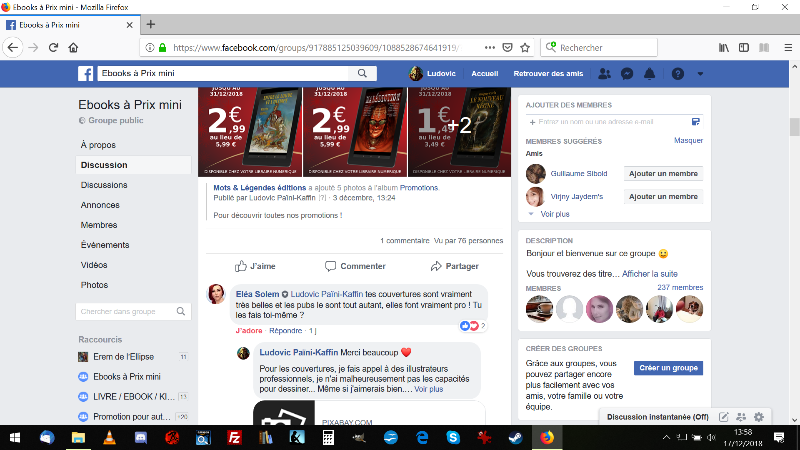Expand Voir plus under suggested members

point(554,214)
